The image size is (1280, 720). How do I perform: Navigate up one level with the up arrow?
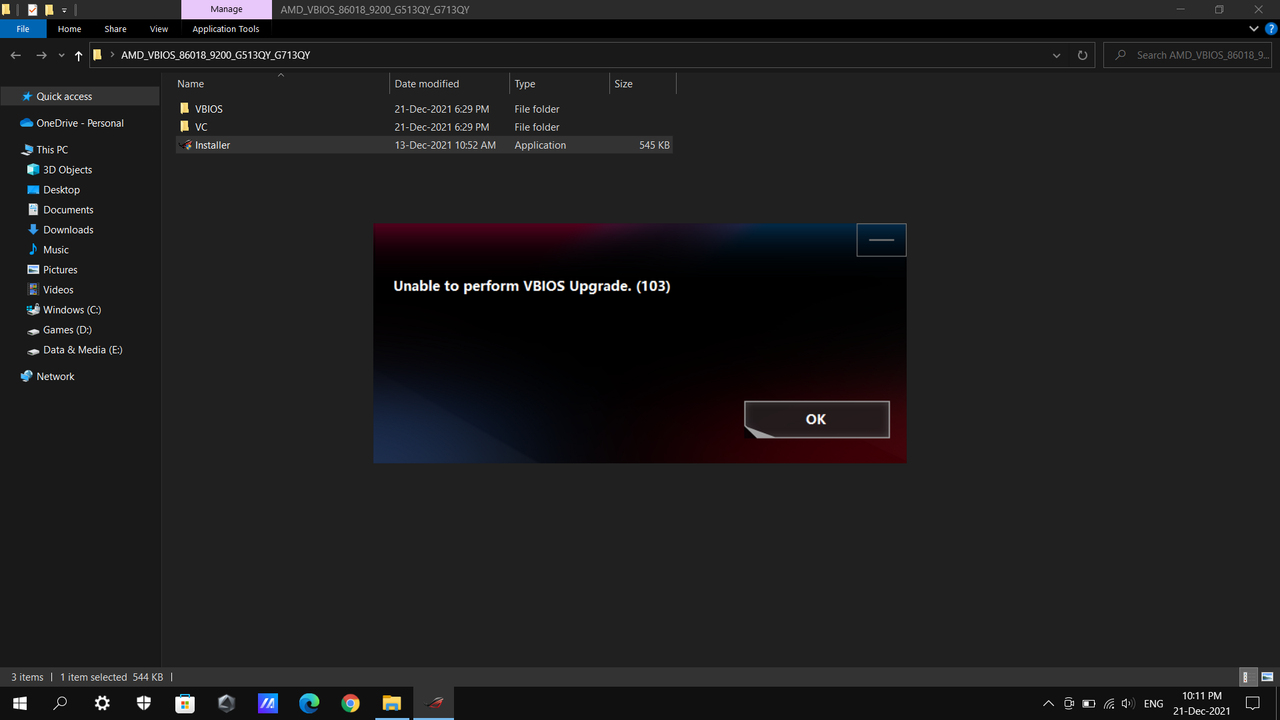click(78, 55)
